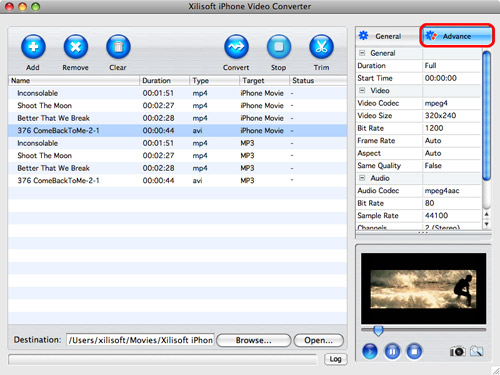Select highlighted 376 ComeBackToMe-2-1 iPhone Movie row
500x375 pixels.
177,131
